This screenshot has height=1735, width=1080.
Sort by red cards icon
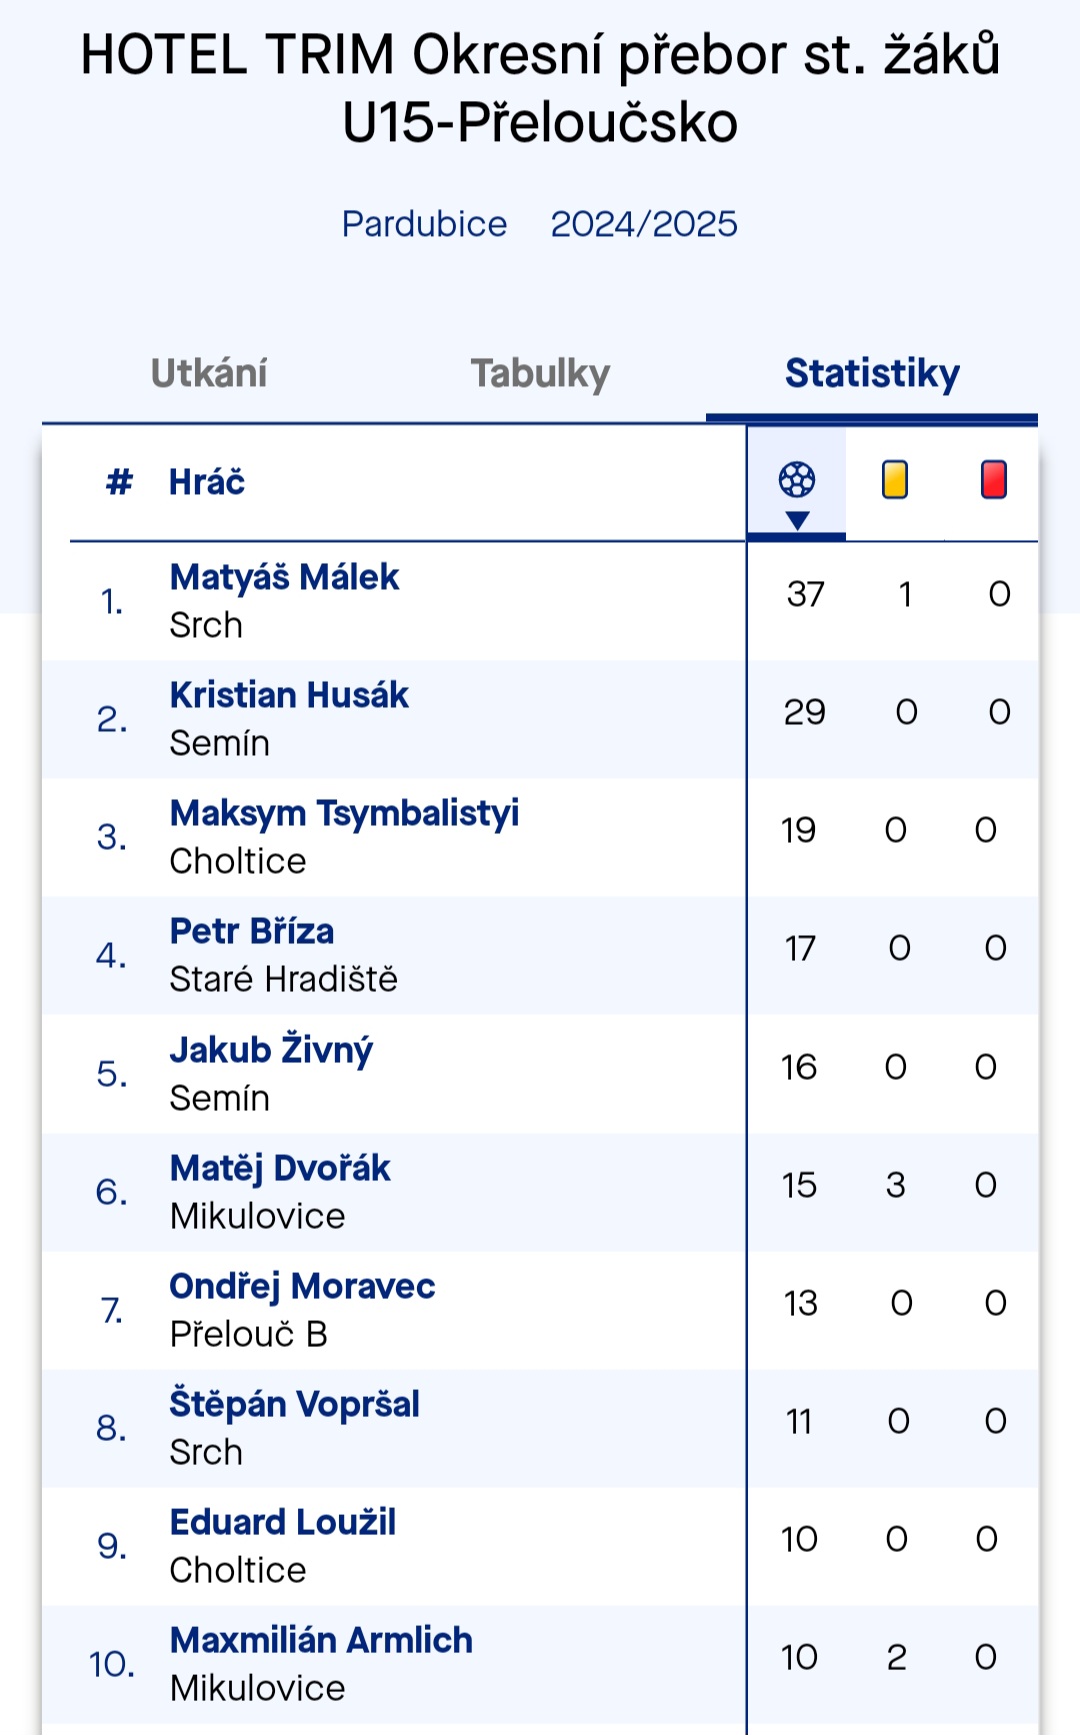click(x=994, y=480)
